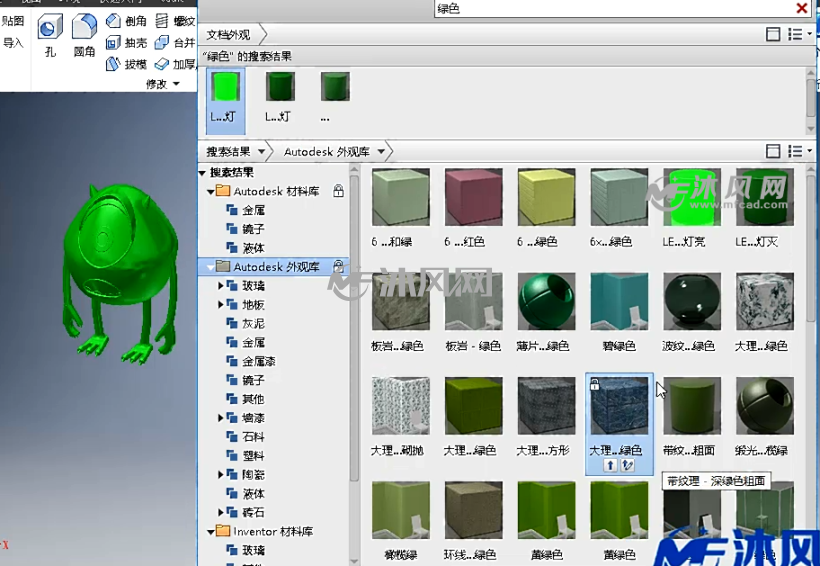Select the 橄榄绿 appearance
The width and height of the screenshot is (820, 566).
click(x=400, y=510)
